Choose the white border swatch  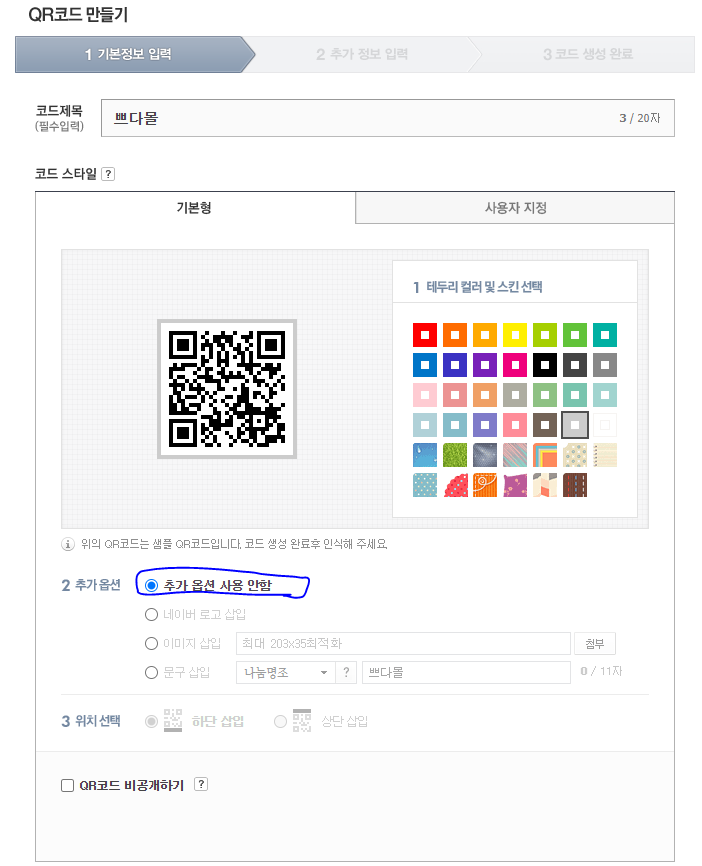click(x=605, y=425)
